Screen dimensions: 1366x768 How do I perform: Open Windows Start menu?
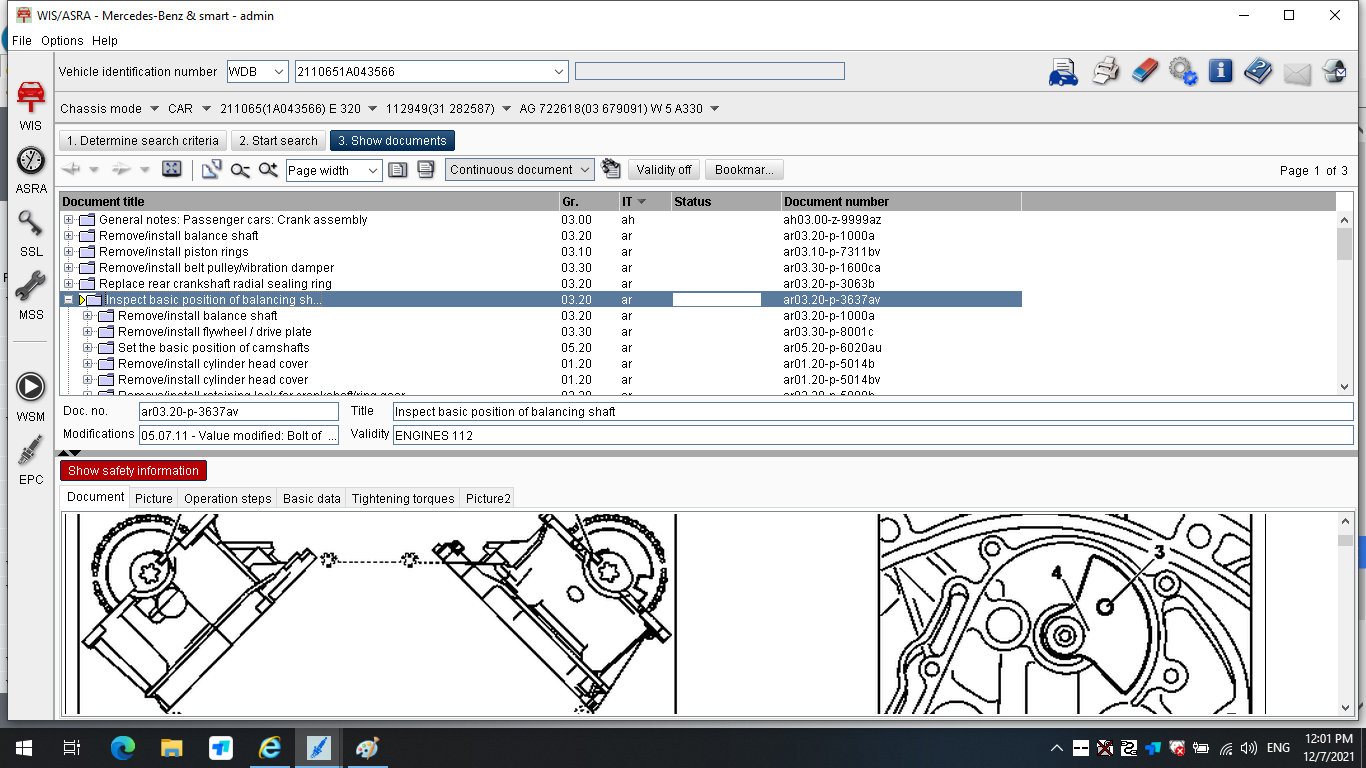click(23, 748)
